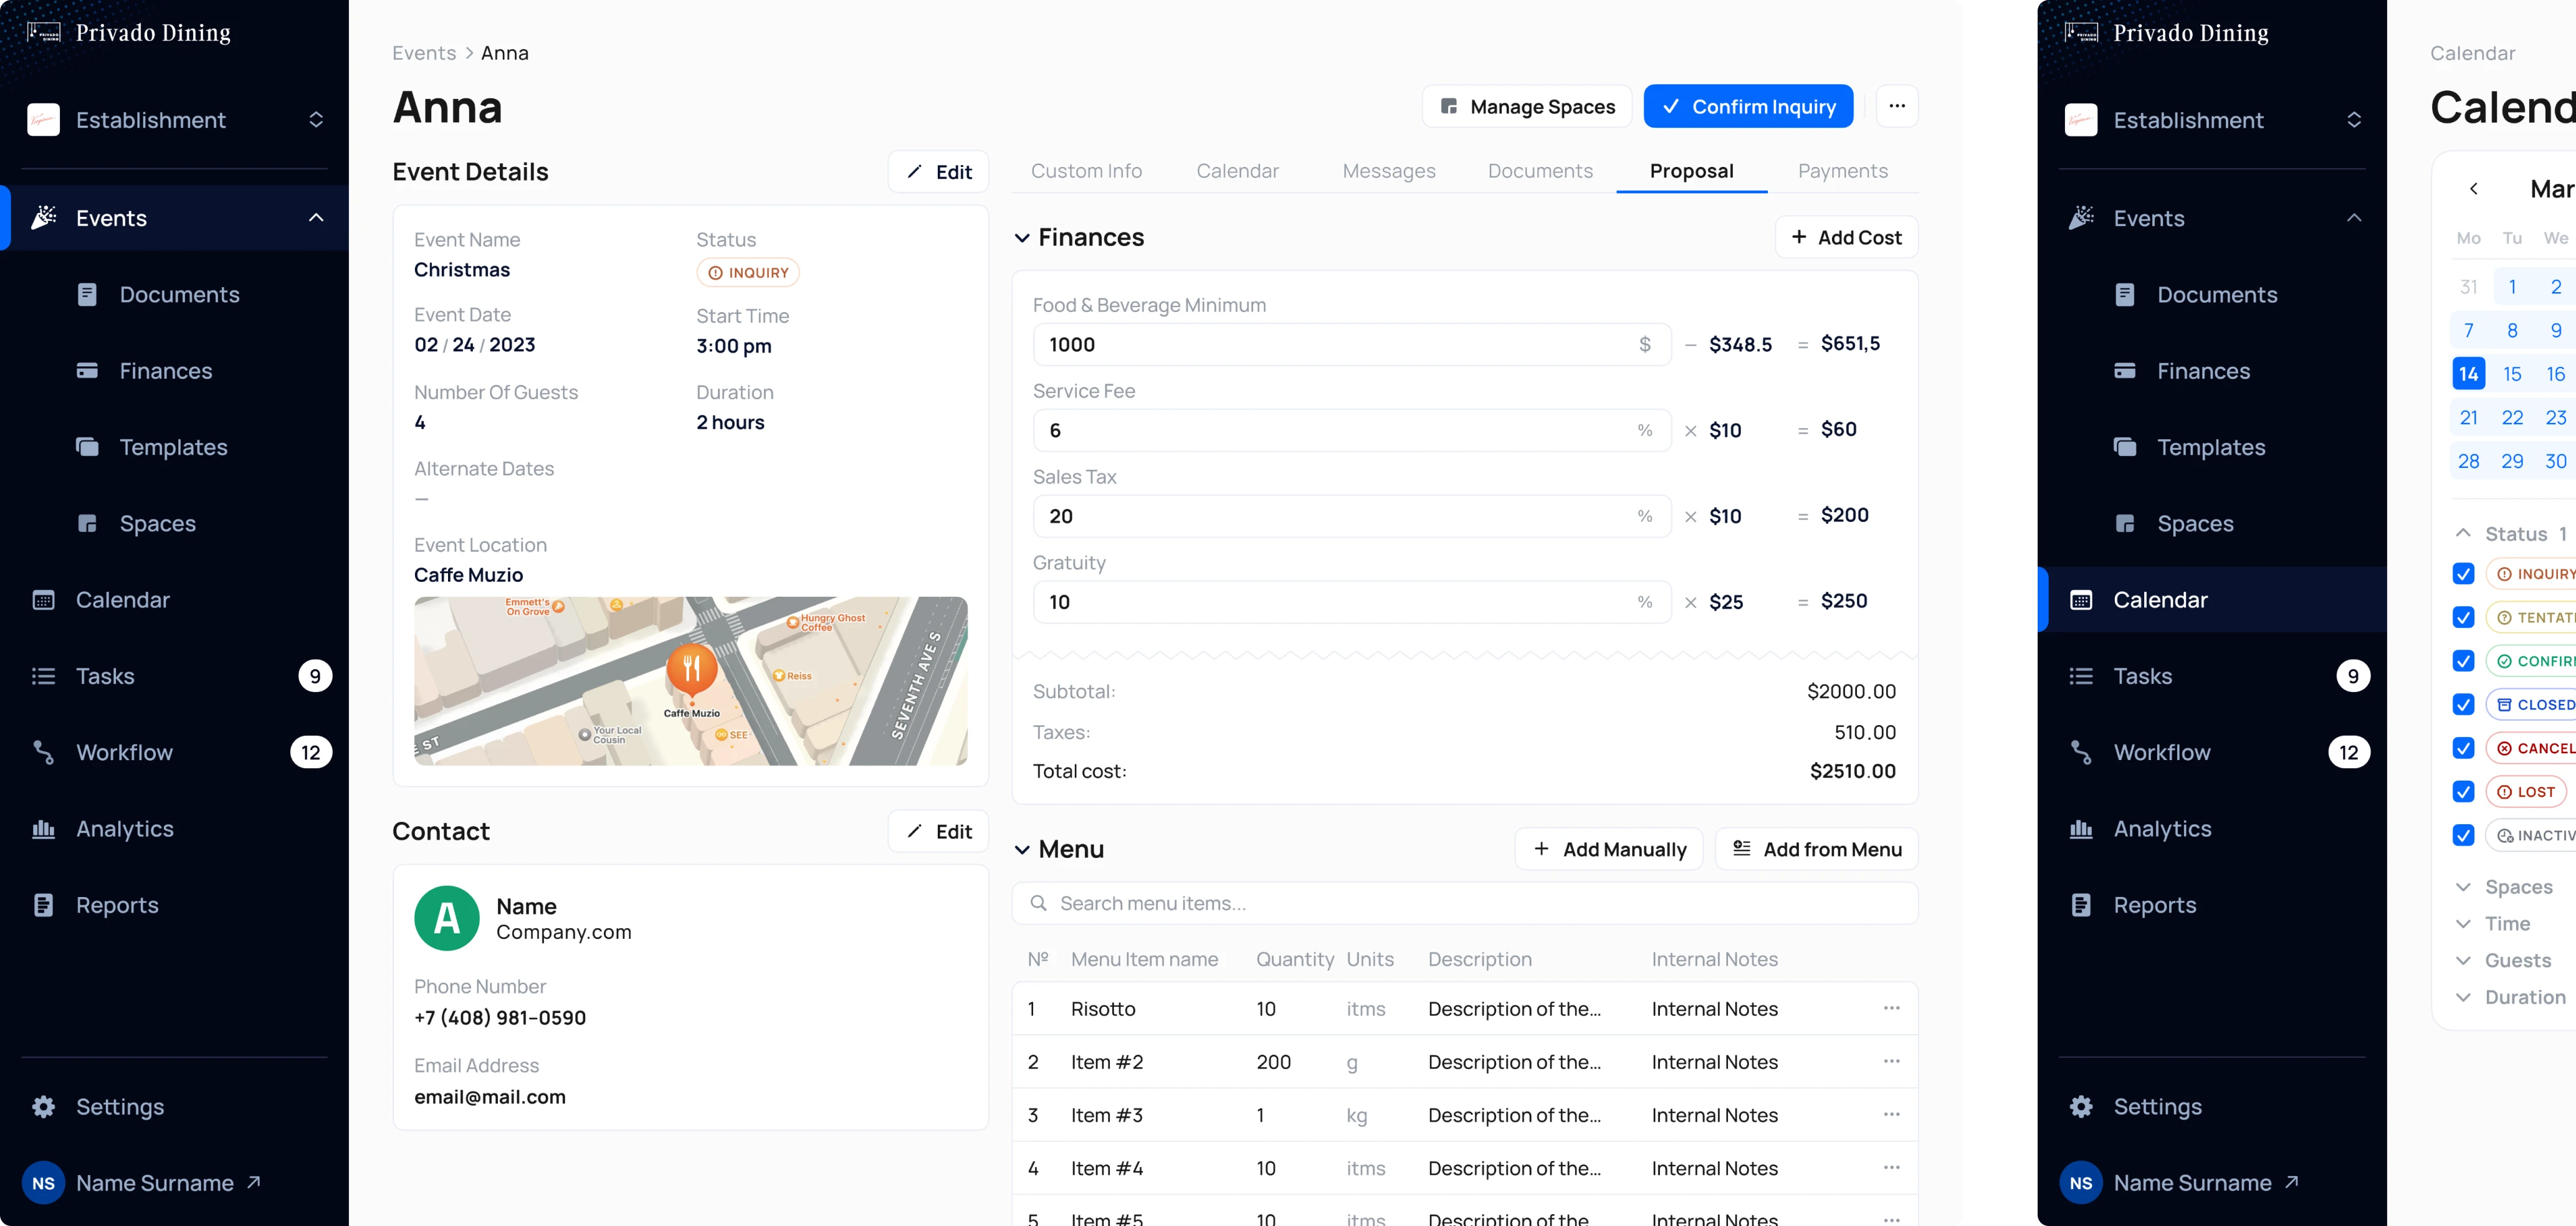The image size is (2576, 1226).
Task: Open Reports in the left sidebar
Action: (117, 905)
